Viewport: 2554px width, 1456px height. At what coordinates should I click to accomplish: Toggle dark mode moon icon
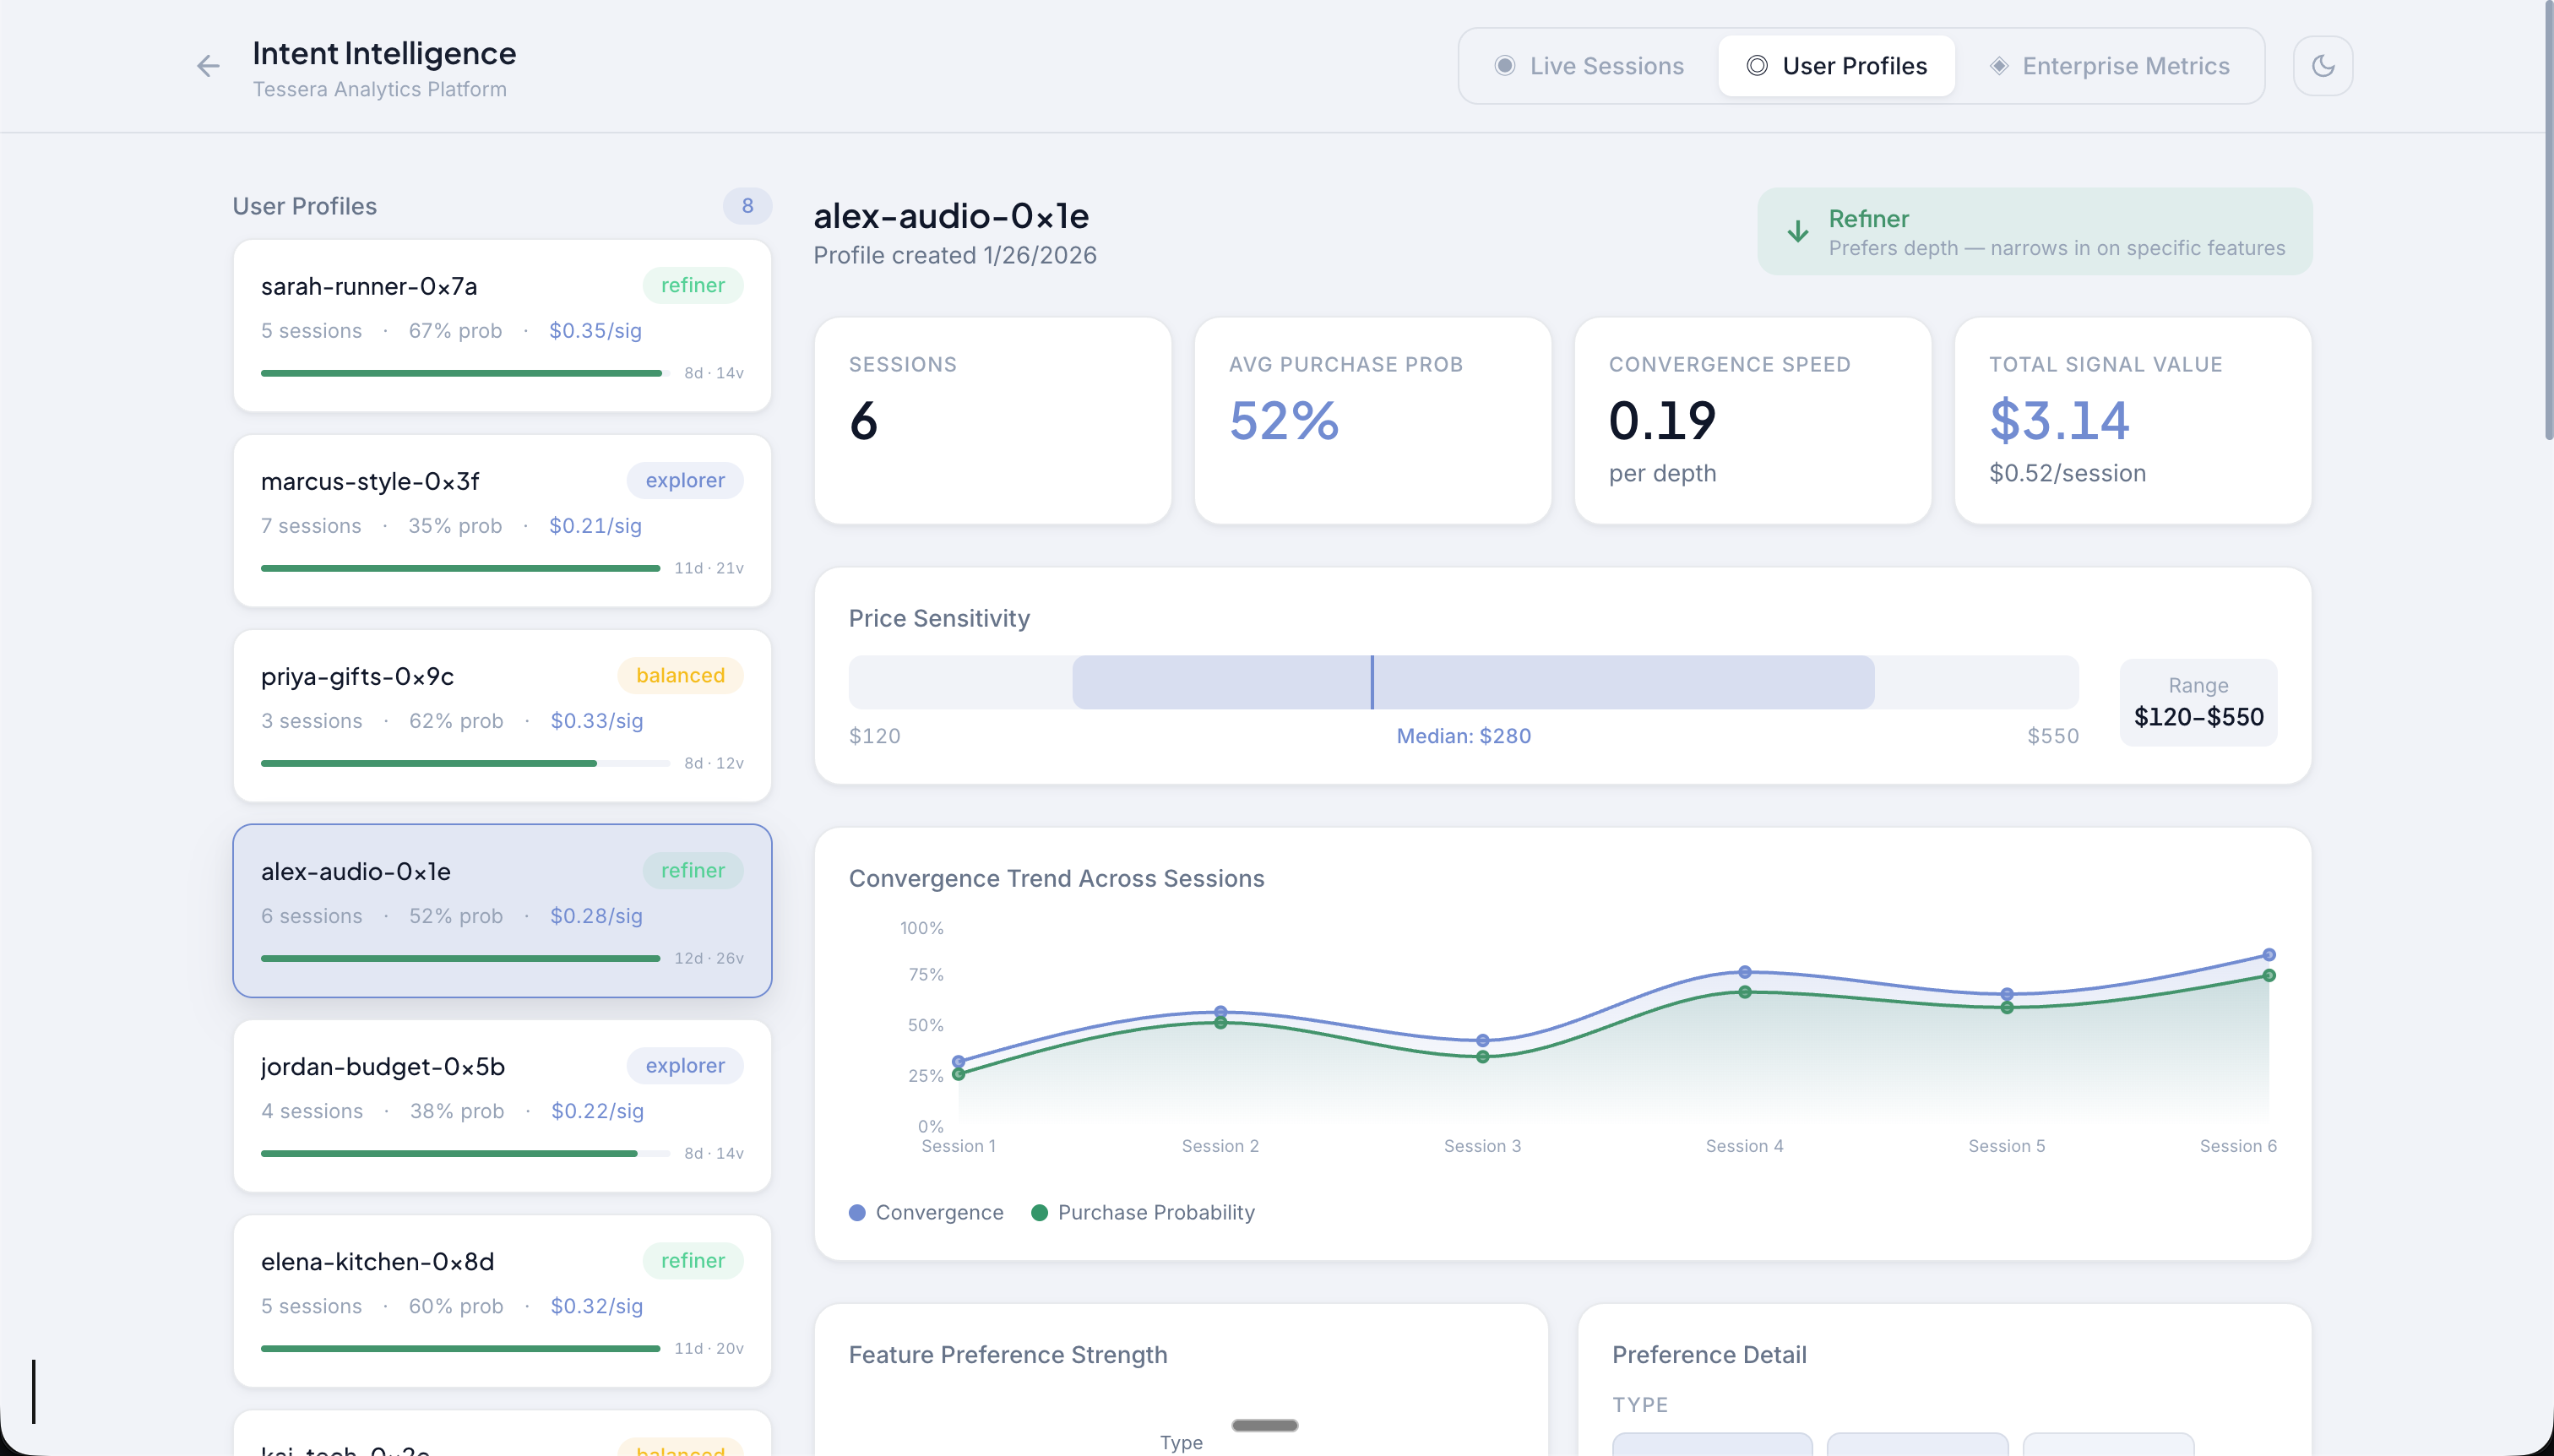click(2322, 66)
